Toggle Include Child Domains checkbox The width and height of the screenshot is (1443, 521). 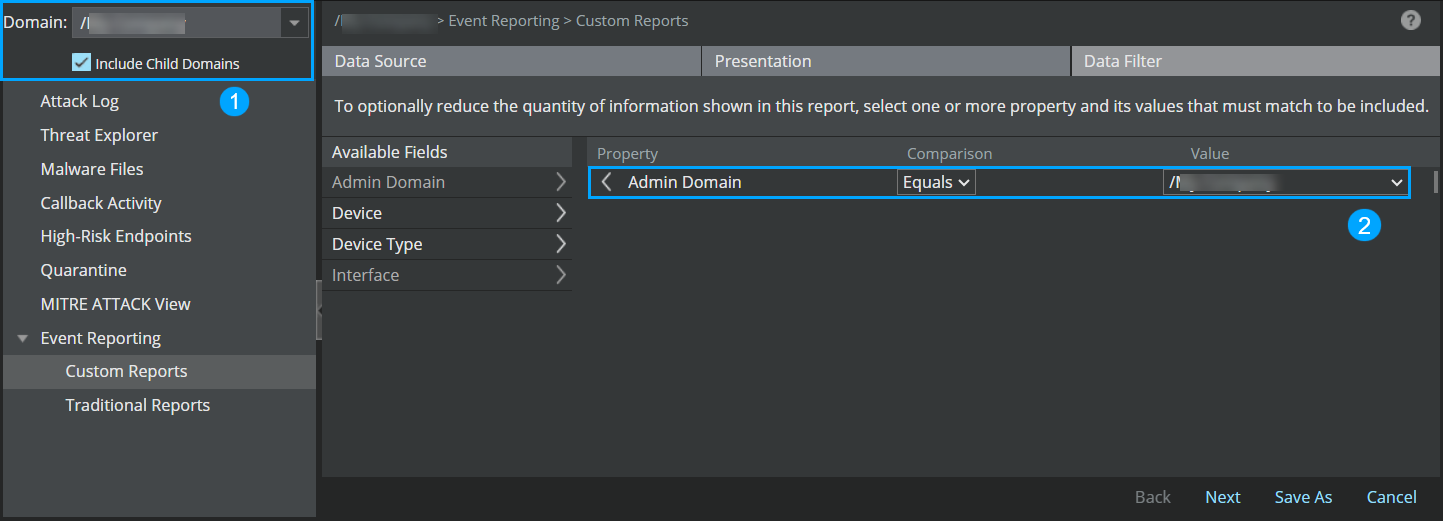(x=82, y=63)
